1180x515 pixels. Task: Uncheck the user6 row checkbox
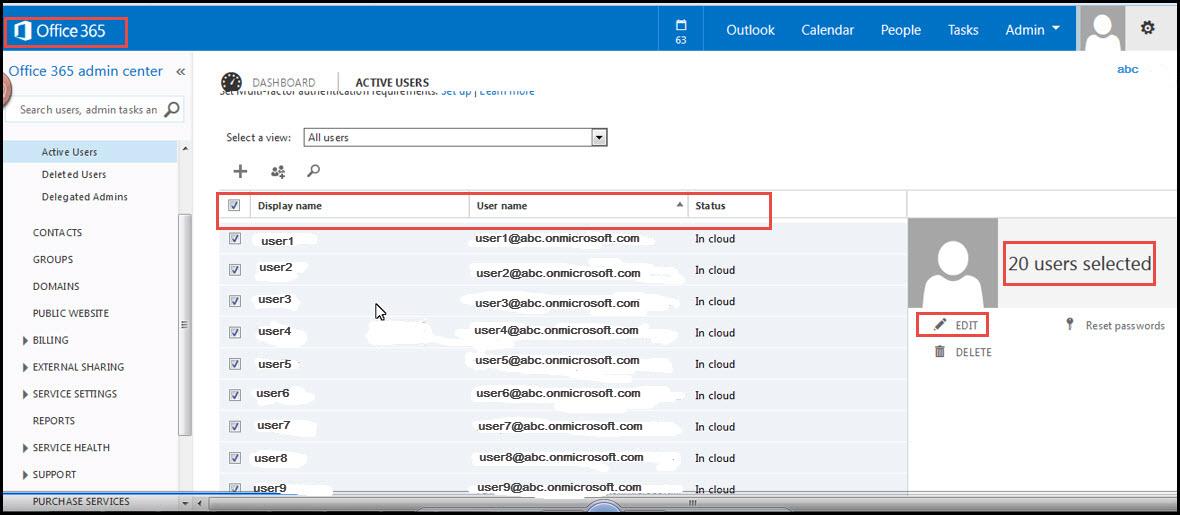click(x=235, y=395)
